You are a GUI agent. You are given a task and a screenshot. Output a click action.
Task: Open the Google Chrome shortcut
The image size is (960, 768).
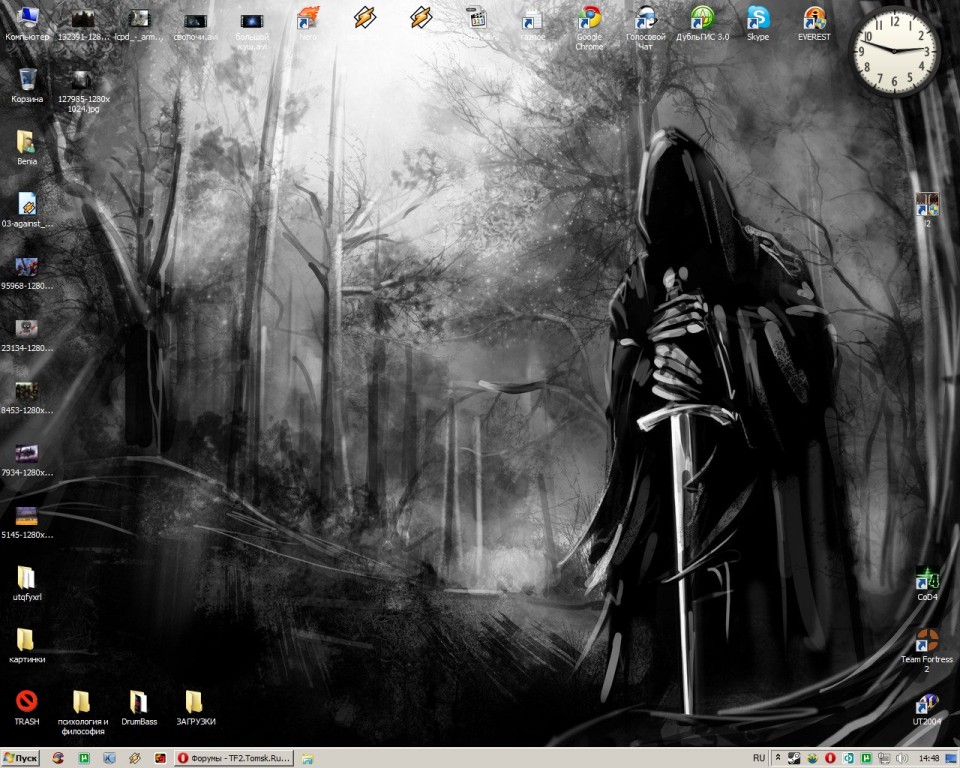point(589,28)
